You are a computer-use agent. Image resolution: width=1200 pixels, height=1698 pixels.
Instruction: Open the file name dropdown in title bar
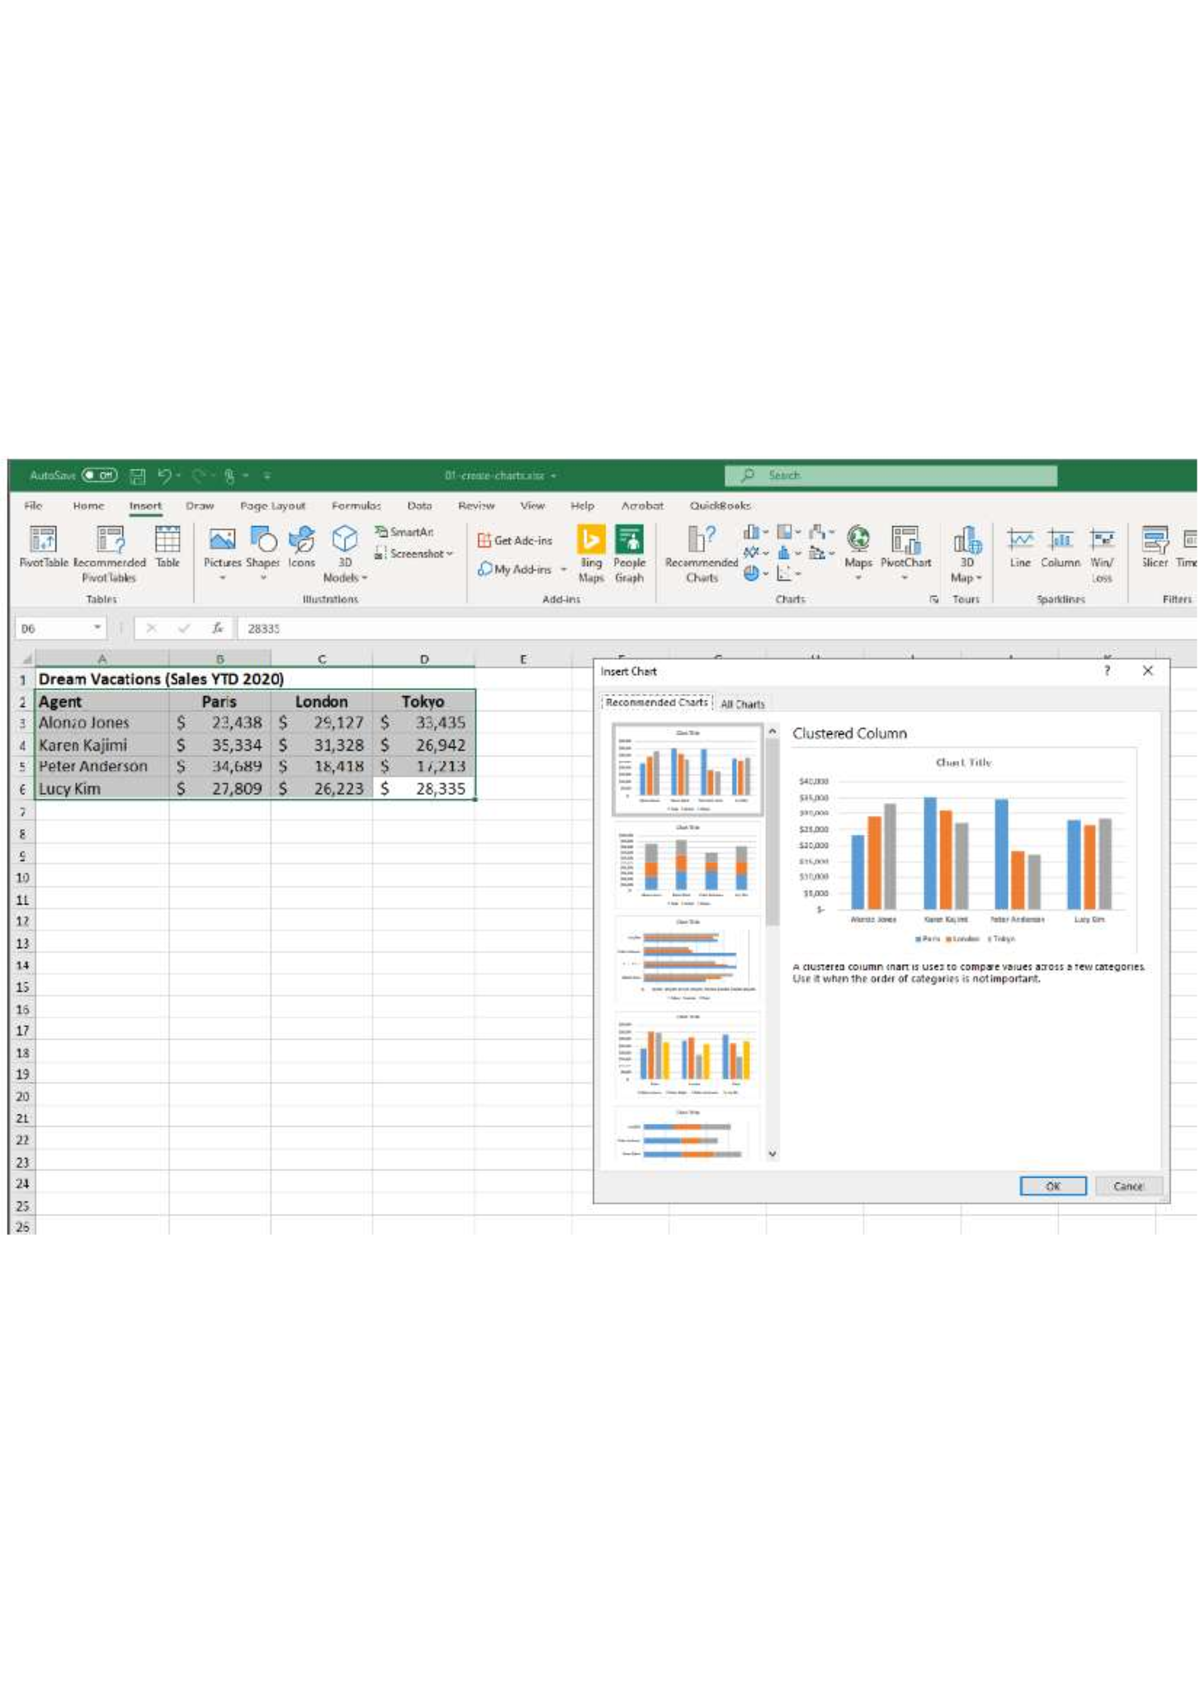(x=553, y=476)
